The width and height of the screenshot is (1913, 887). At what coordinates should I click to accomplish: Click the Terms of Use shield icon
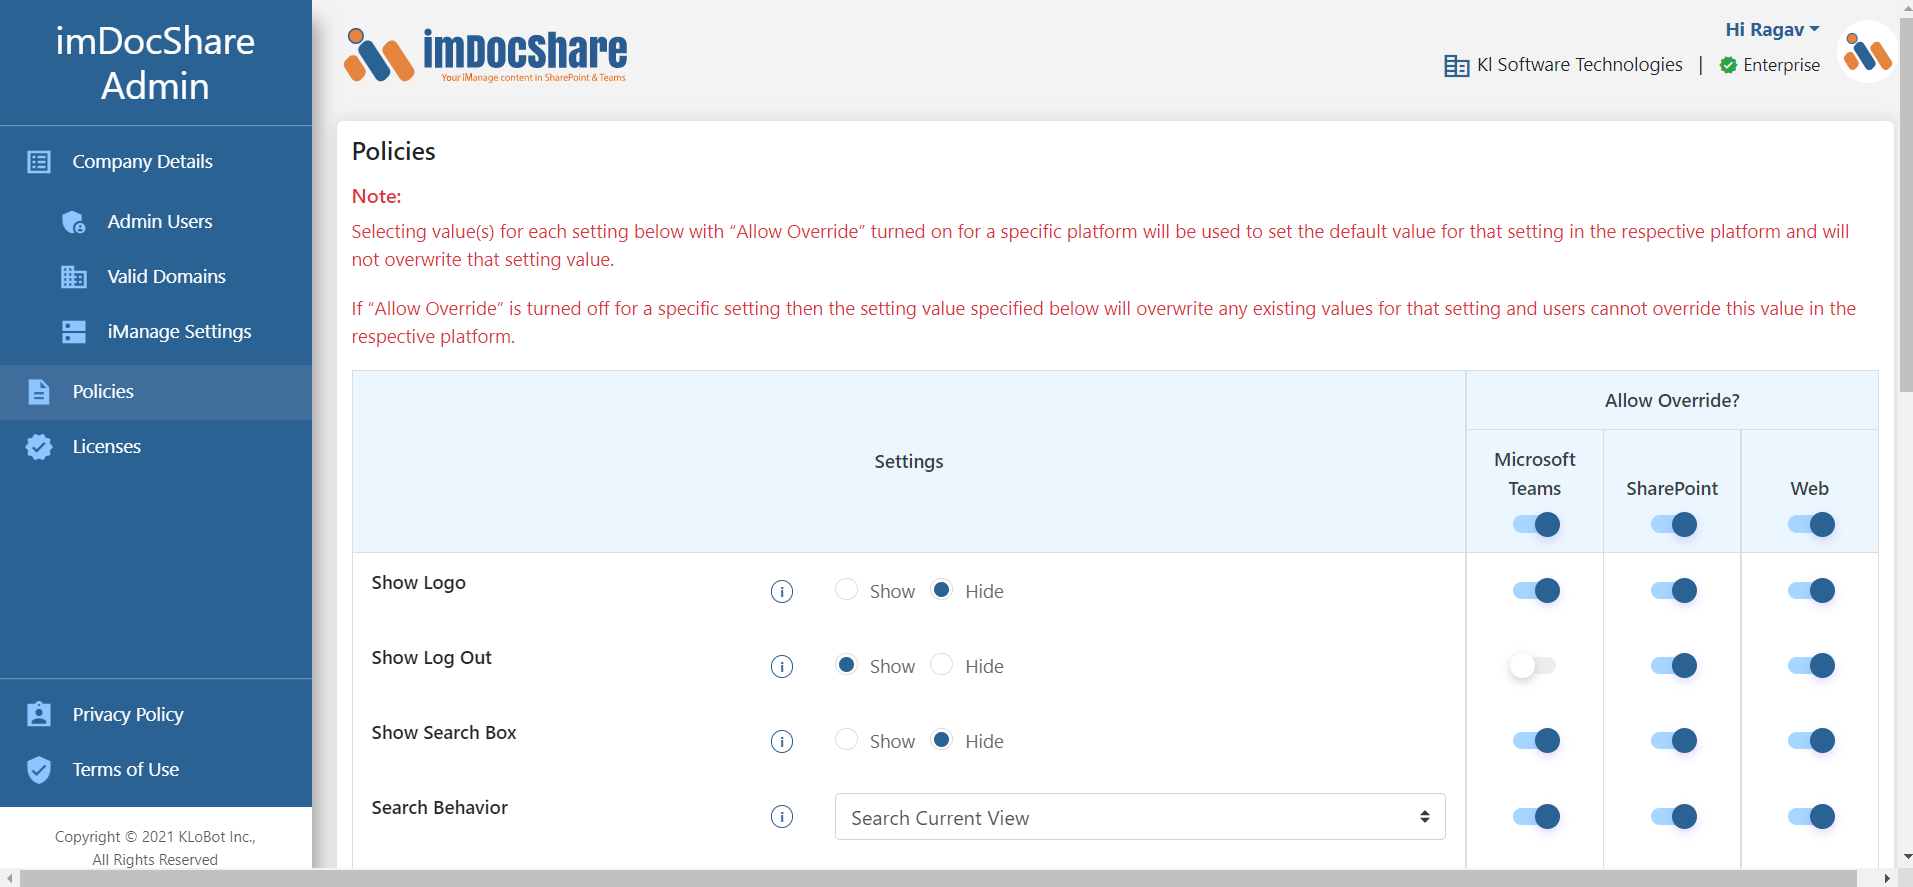39,770
